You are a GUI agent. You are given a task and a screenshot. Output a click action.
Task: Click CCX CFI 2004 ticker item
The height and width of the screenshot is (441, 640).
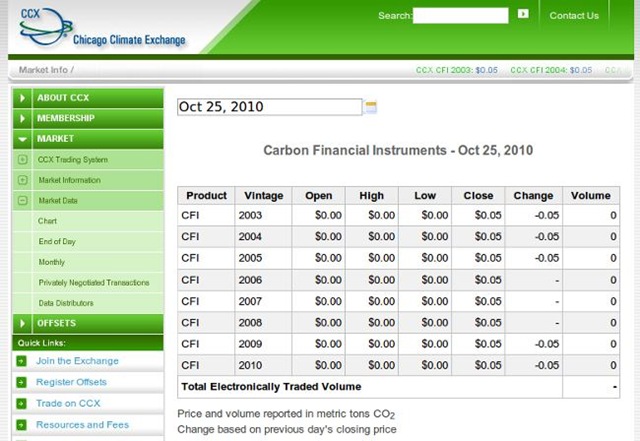551,70
